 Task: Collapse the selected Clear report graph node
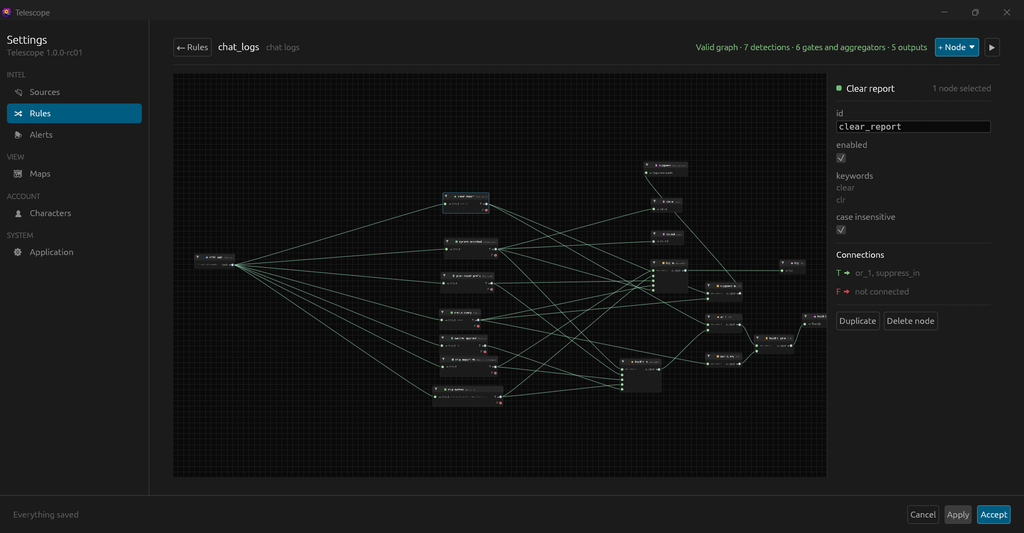click(446, 196)
